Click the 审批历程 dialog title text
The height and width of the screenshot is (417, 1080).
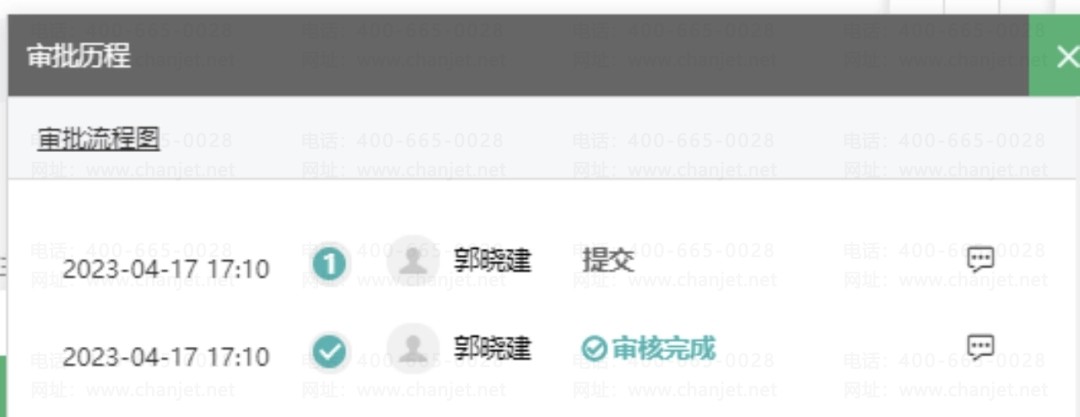79,56
